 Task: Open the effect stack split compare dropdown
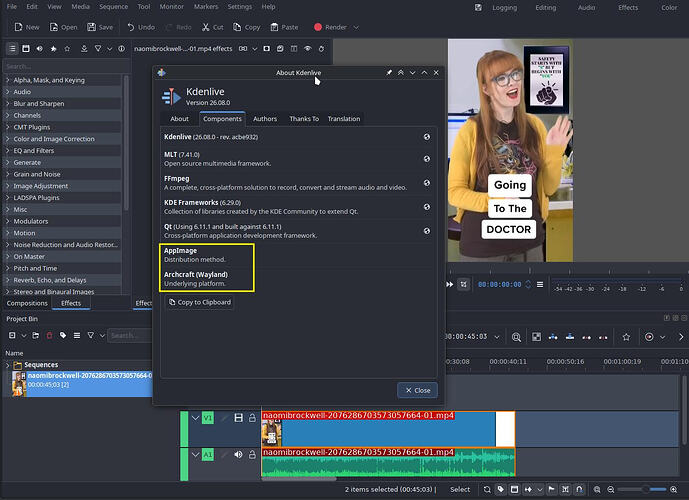(254, 49)
